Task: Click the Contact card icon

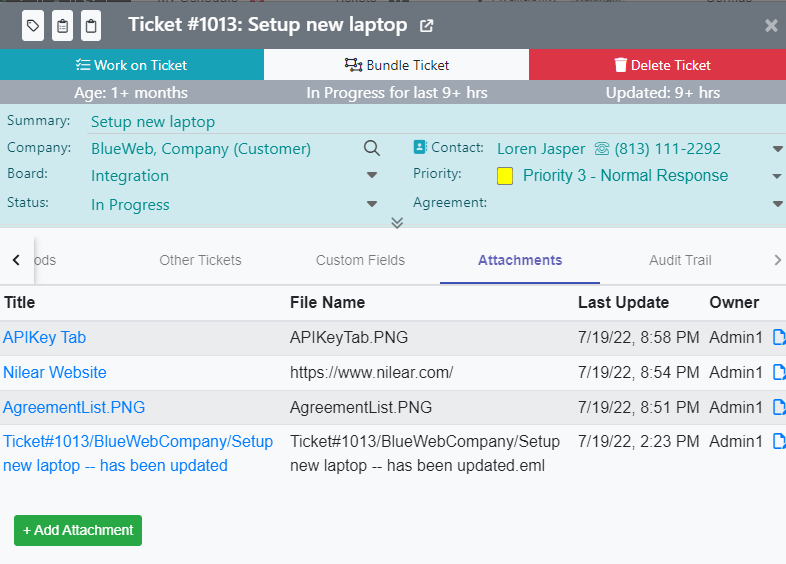Action: tap(420, 147)
